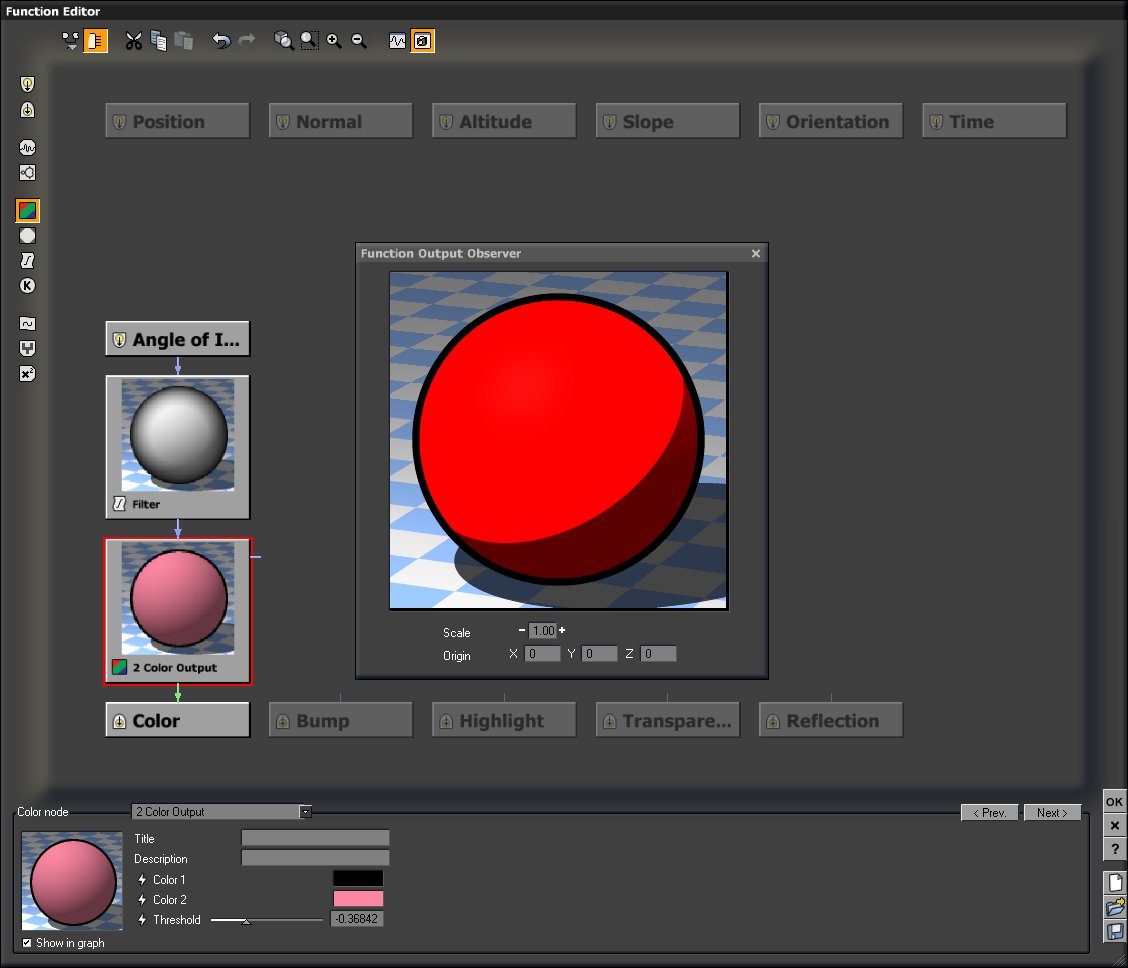Viewport: 1128px width, 968px height.
Task: Uncheck the Show in graph checkbox
Action: (27, 943)
